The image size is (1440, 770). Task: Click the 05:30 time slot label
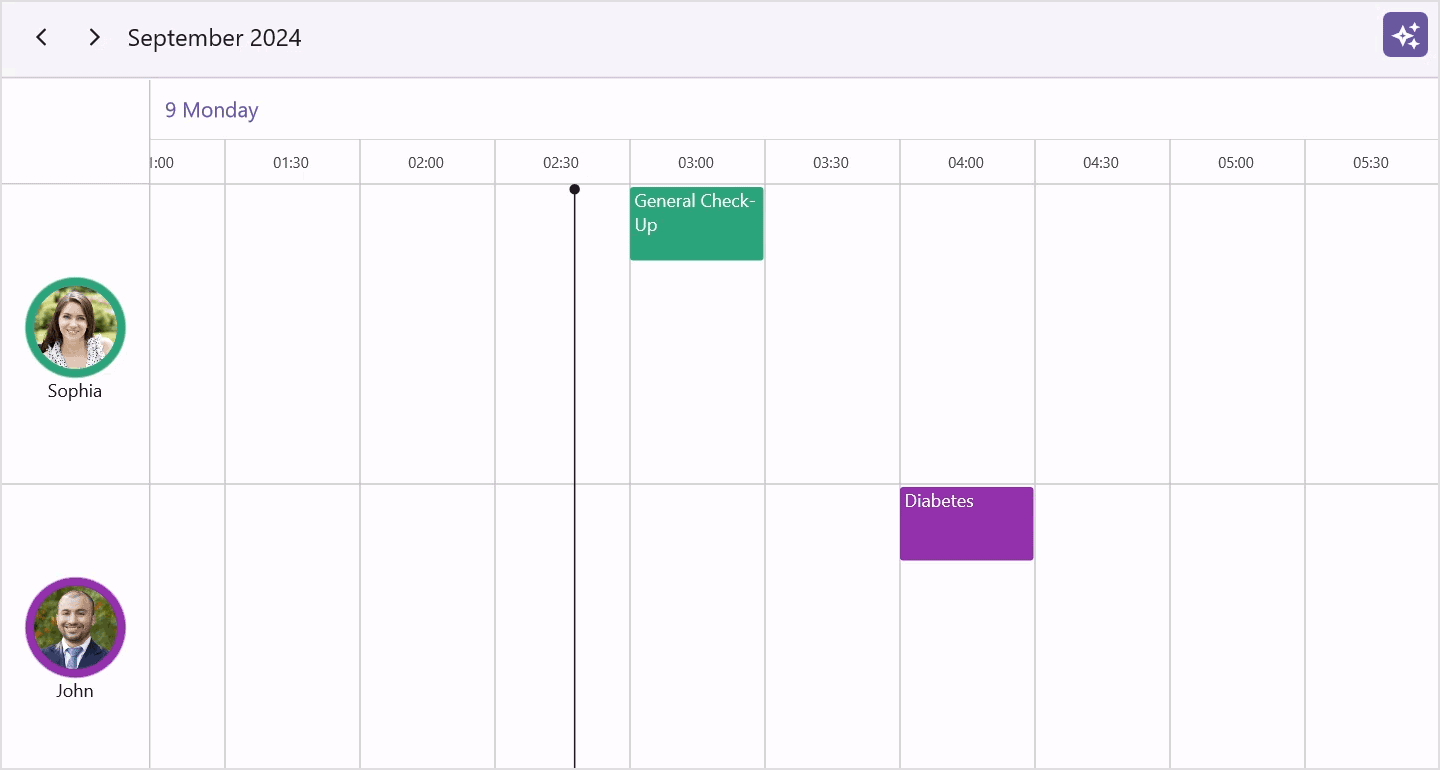point(1371,162)
